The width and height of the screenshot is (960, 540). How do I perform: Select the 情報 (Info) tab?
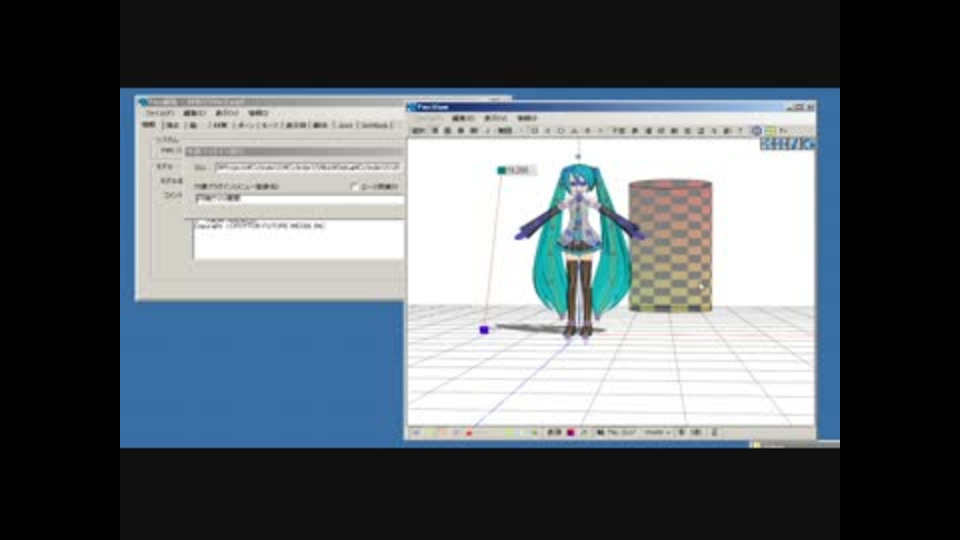pyautogui.click(x=149, y=124)
